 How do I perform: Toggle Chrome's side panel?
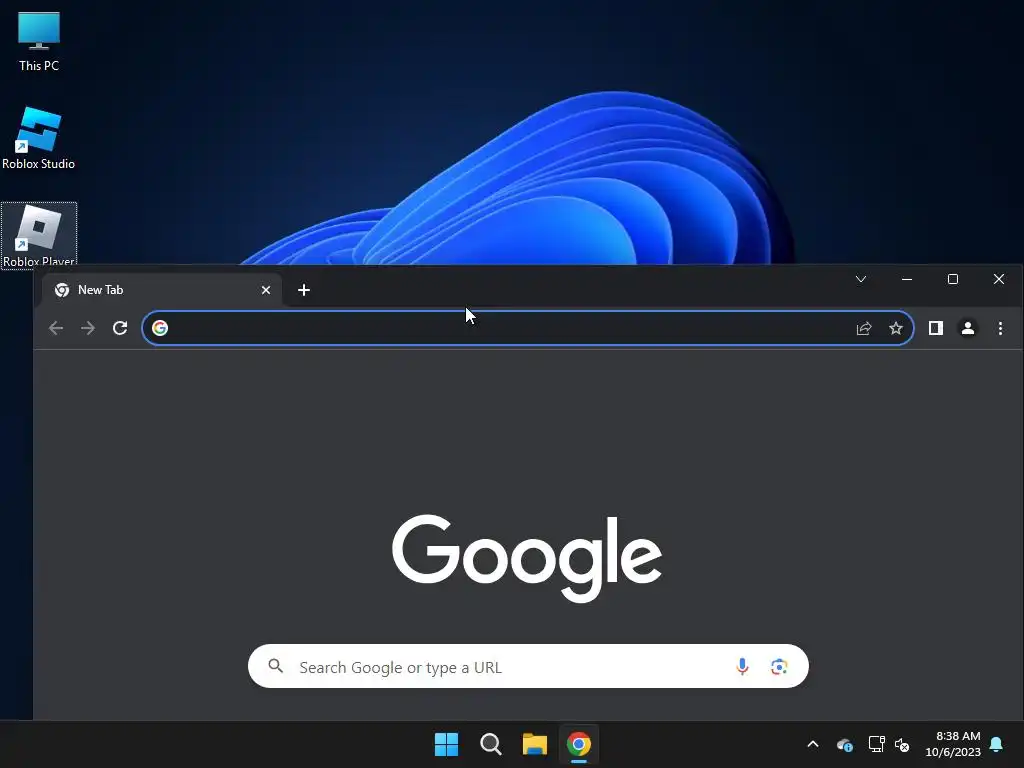pyautogui.click(x=936, y=328)
